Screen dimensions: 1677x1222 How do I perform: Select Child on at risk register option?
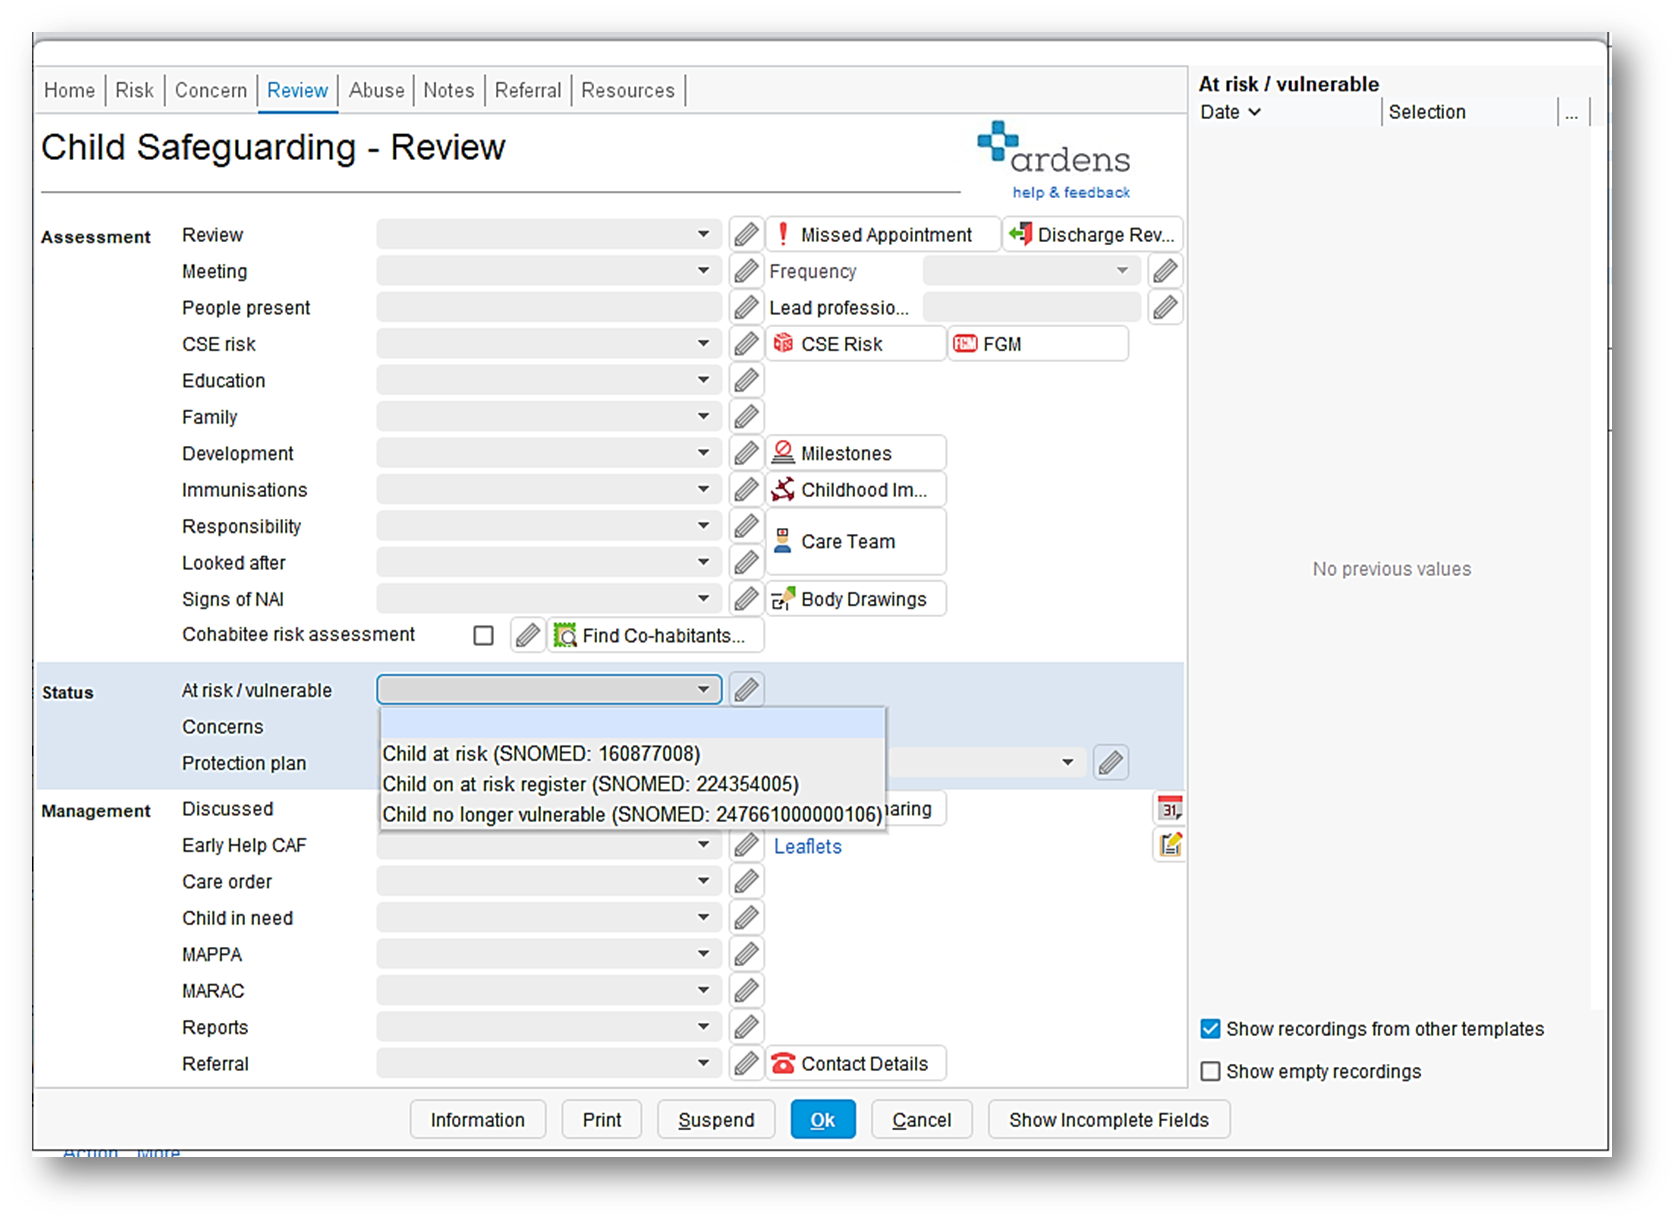tap(632, 784)
